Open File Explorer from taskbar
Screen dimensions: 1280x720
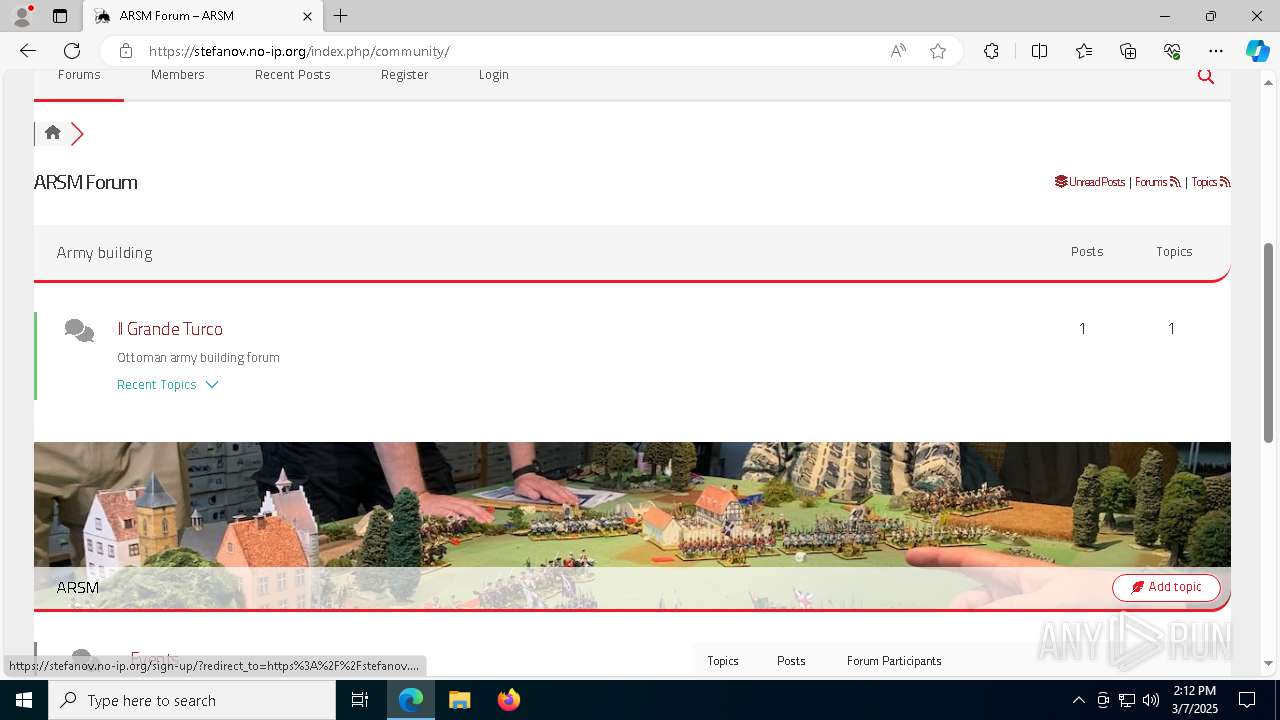[x=459, y=700]
